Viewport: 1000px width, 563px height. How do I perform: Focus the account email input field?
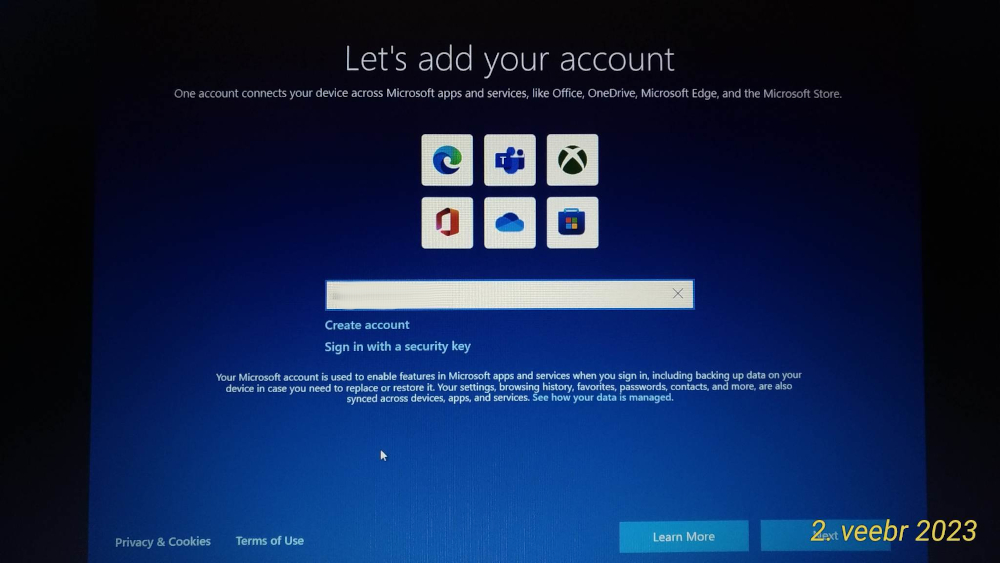point(510,295)
